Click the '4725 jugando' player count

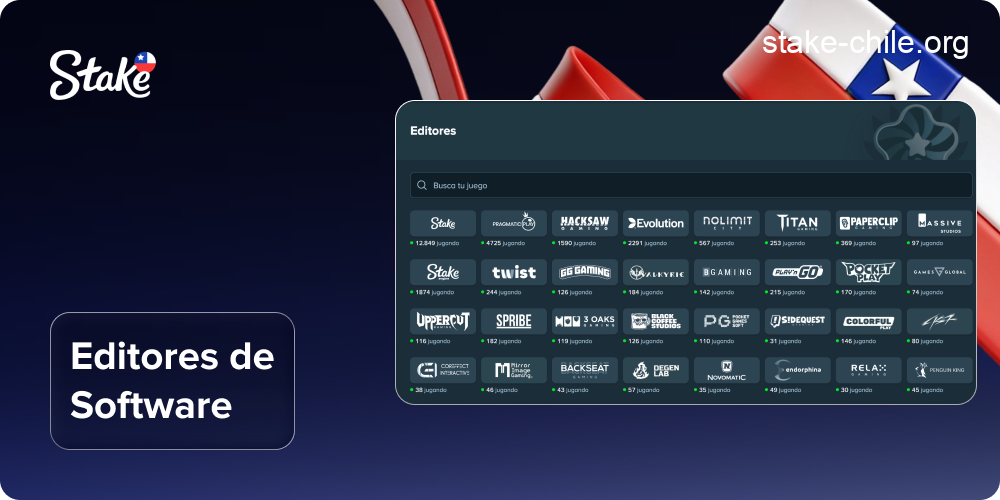coord(505,244)
